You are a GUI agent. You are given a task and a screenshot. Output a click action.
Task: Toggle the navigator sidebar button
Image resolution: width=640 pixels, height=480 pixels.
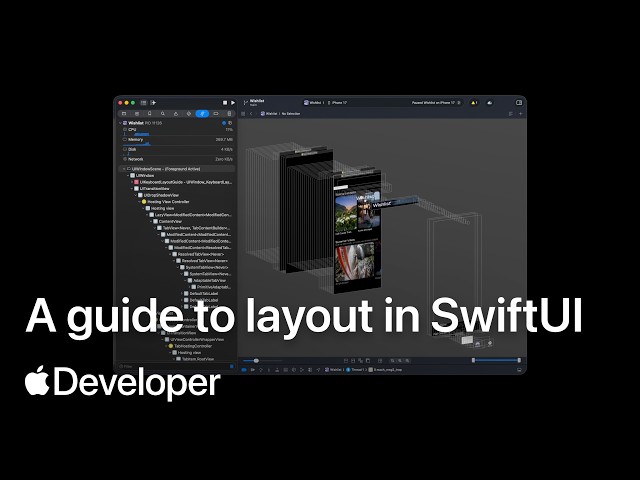tap(143, 103)
